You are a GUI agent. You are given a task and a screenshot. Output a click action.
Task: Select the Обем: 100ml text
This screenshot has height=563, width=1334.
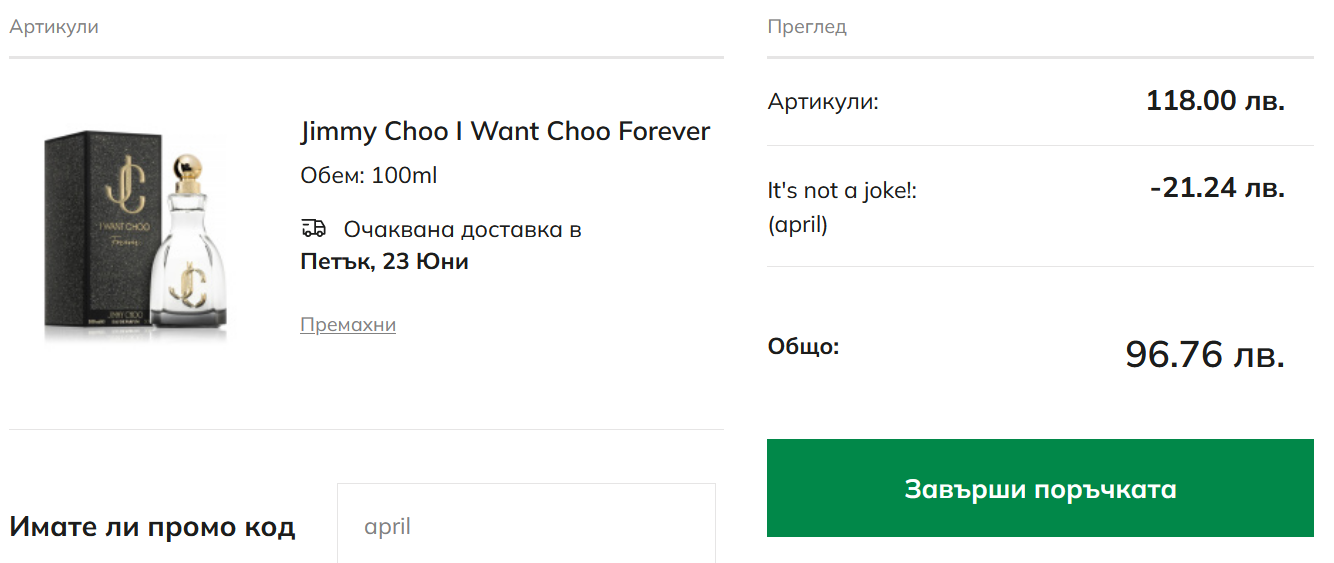[368, 176]
